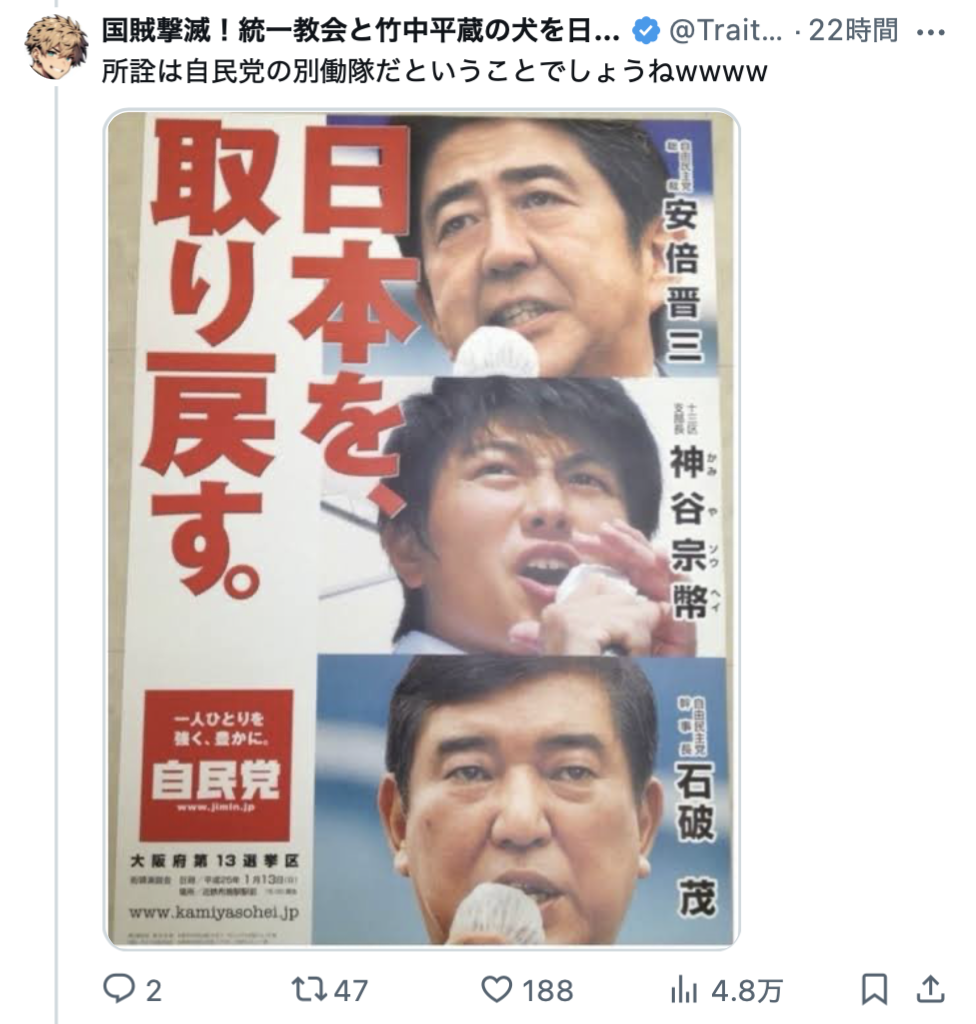This screenshot has height=1024, width=976.
Task: Toggle the bookmark icon on this post
Action: (873, 989)
